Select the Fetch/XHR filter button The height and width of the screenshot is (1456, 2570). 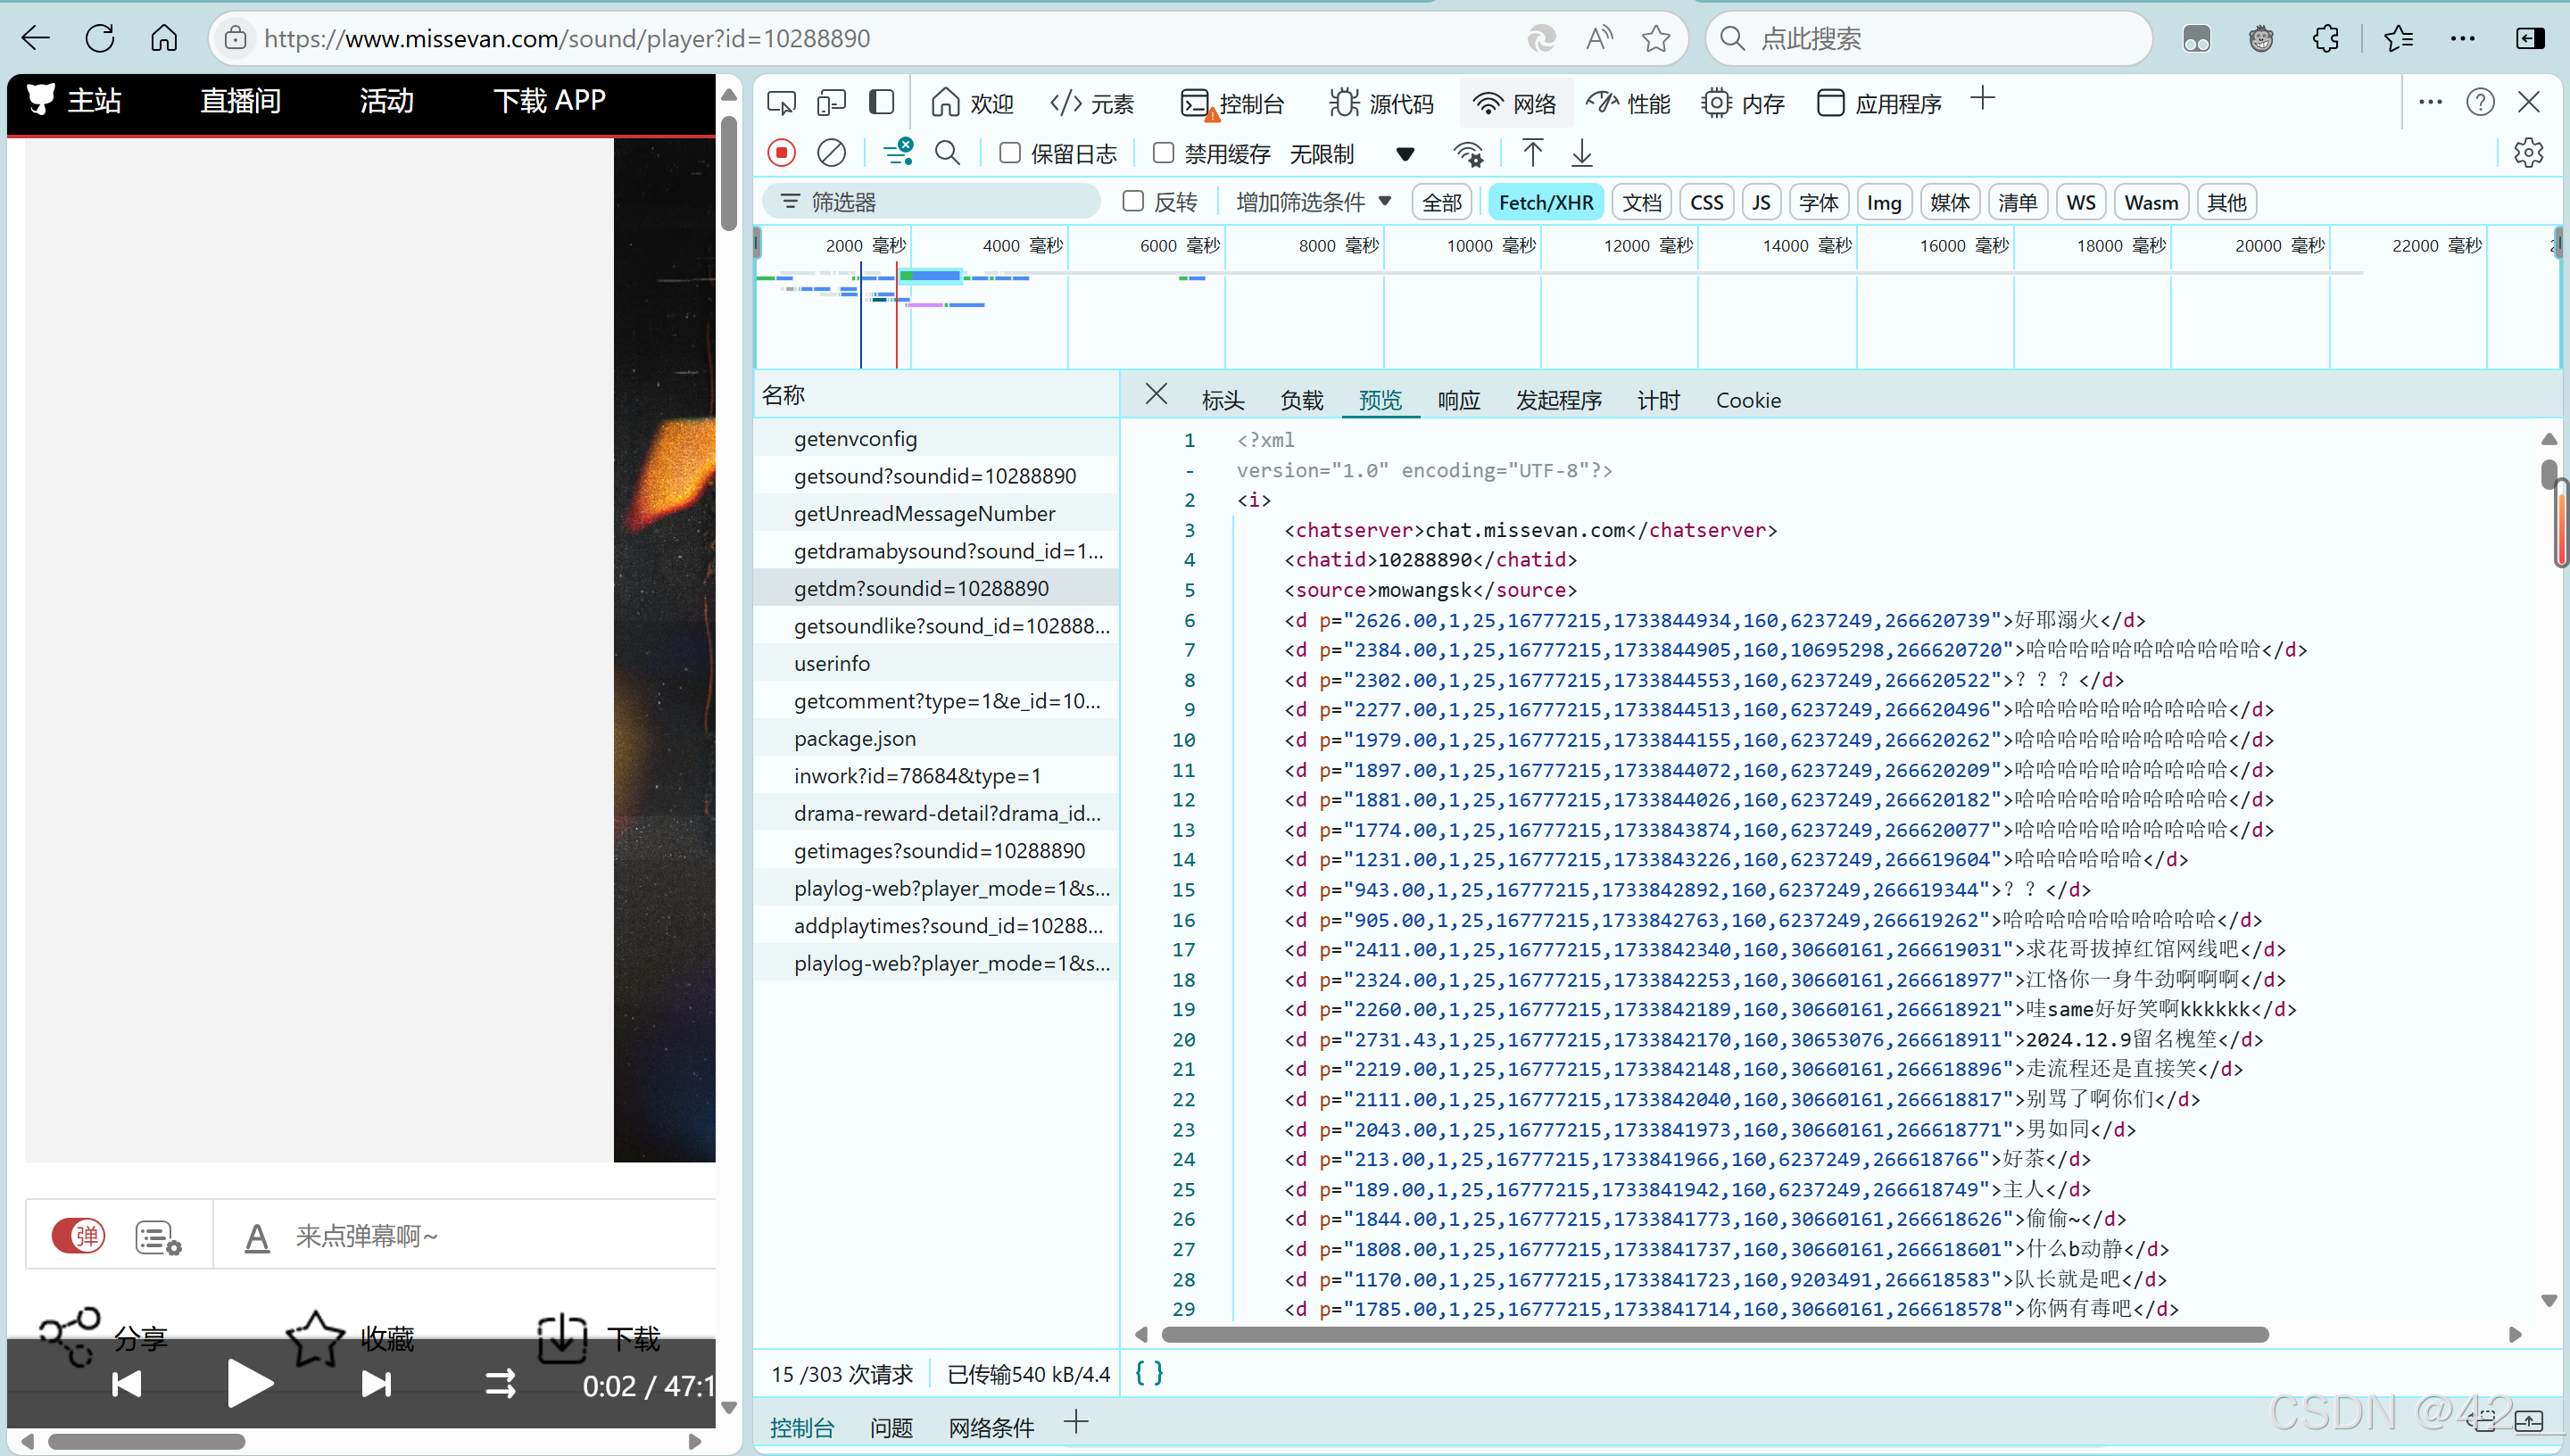coord(1545,202)
